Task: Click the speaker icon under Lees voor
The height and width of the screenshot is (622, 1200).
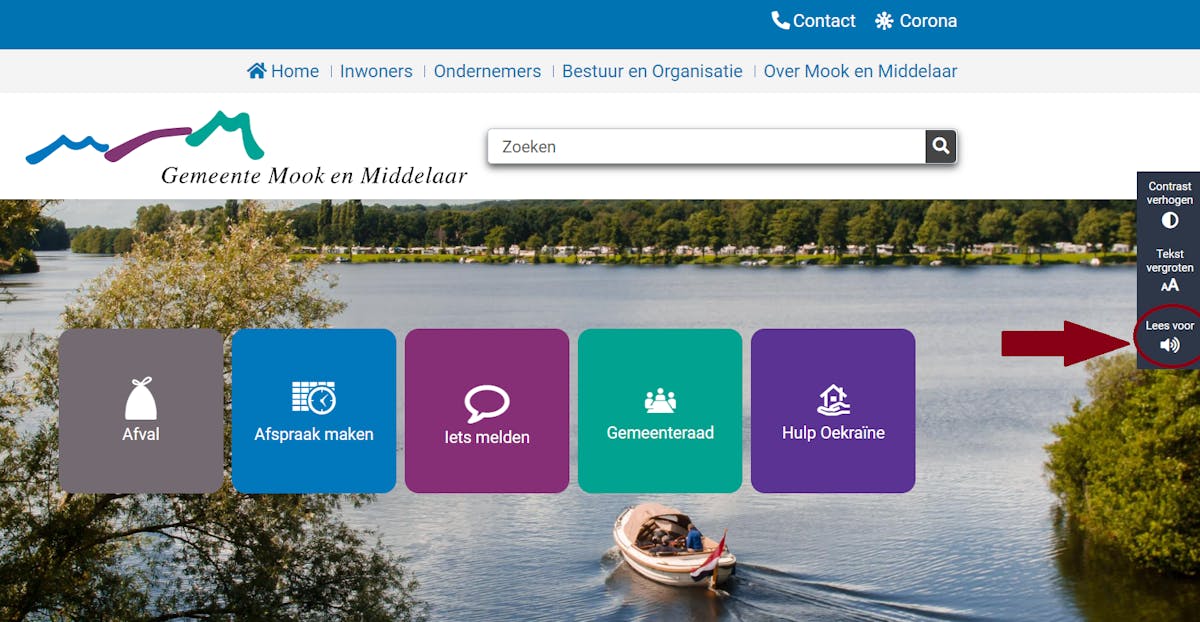Action: 1169,345
